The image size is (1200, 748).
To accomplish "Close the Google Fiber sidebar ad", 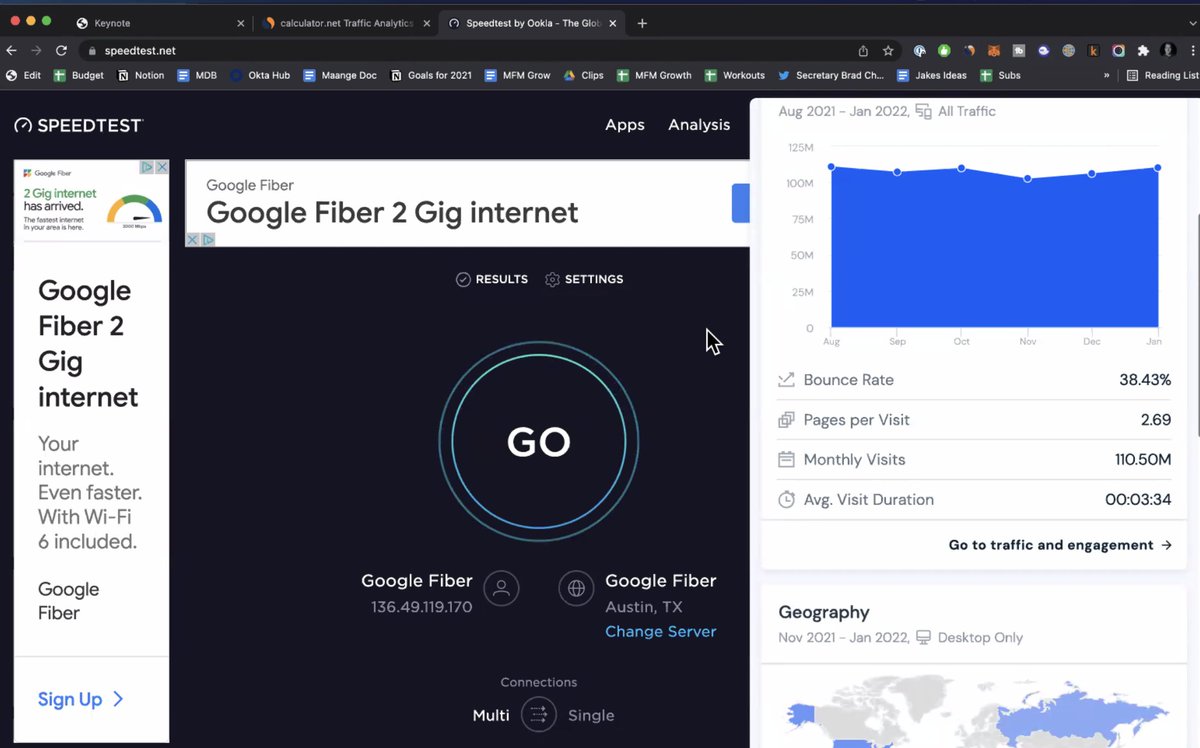I will point(162,167).
